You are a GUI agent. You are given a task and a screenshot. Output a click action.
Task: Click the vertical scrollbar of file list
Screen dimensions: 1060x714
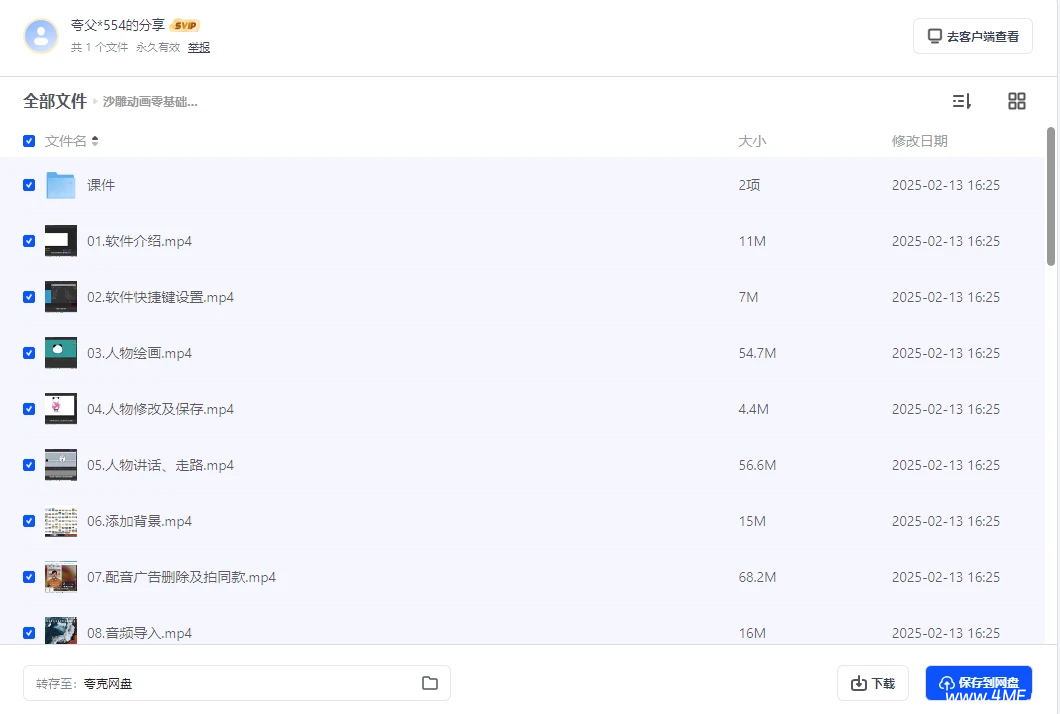click(1051, 196)
